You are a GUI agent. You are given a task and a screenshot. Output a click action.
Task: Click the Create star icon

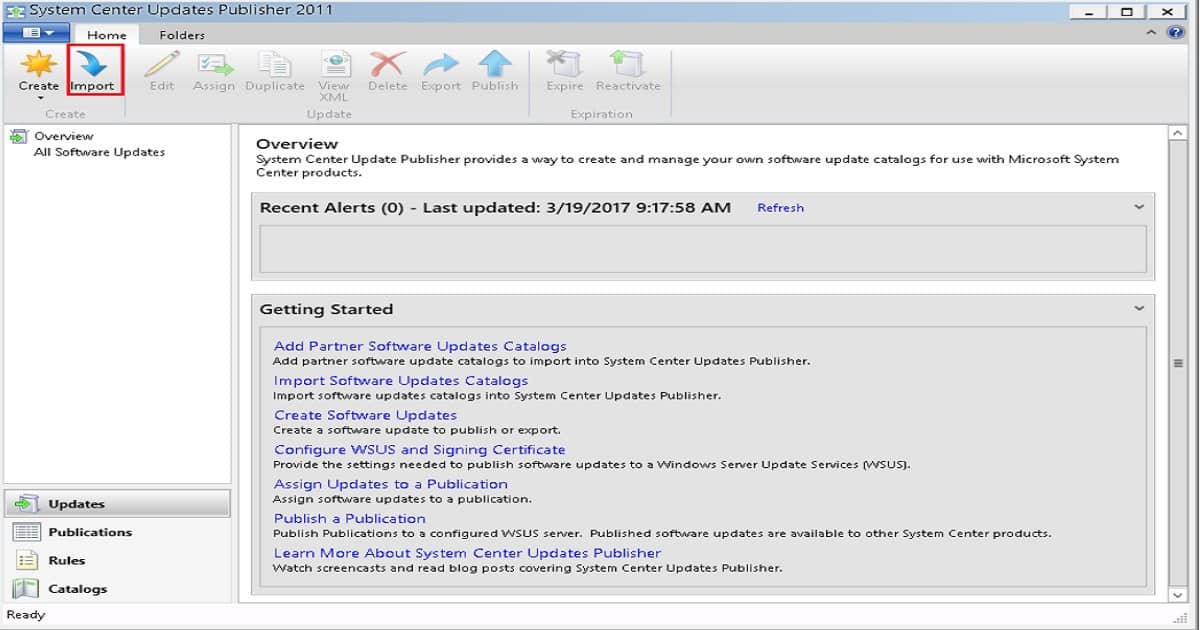[x=39, y=63]
